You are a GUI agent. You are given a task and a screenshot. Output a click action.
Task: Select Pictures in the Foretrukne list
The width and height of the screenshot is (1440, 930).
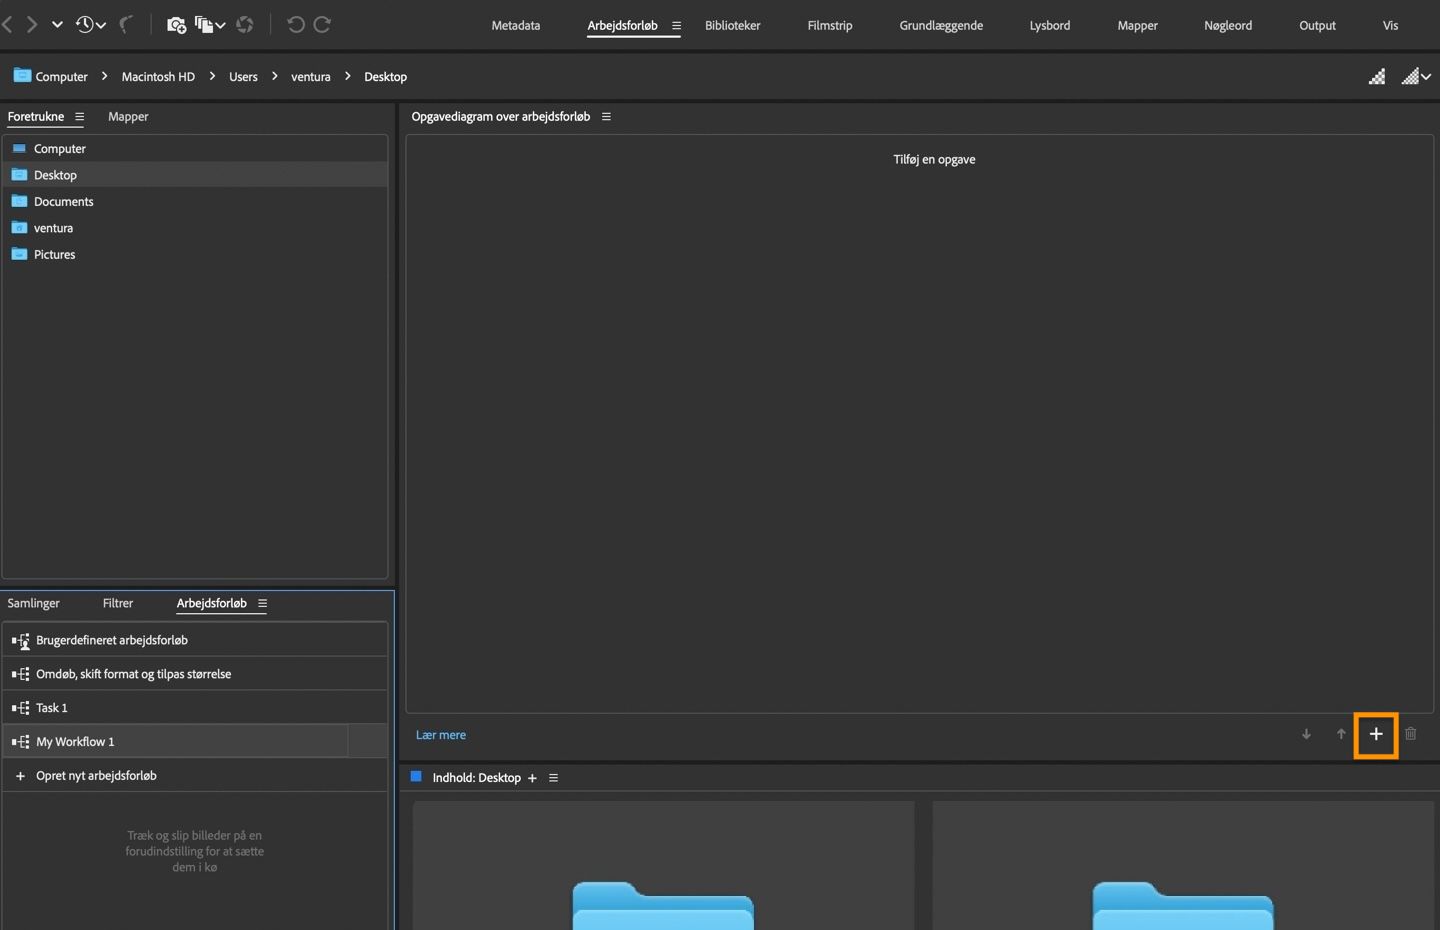pos(195,254)
